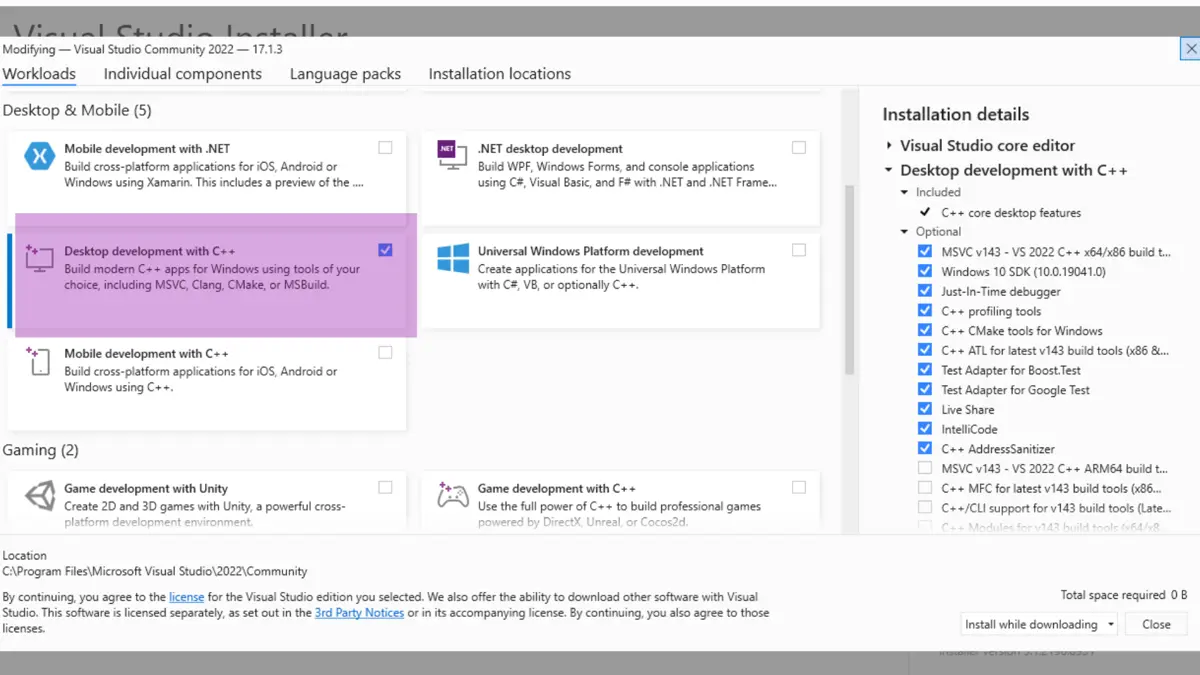This screenshot has width=1200, height=675.
Task: Uncheck the Desktop development with C++ workload
Action: (386, 250)
